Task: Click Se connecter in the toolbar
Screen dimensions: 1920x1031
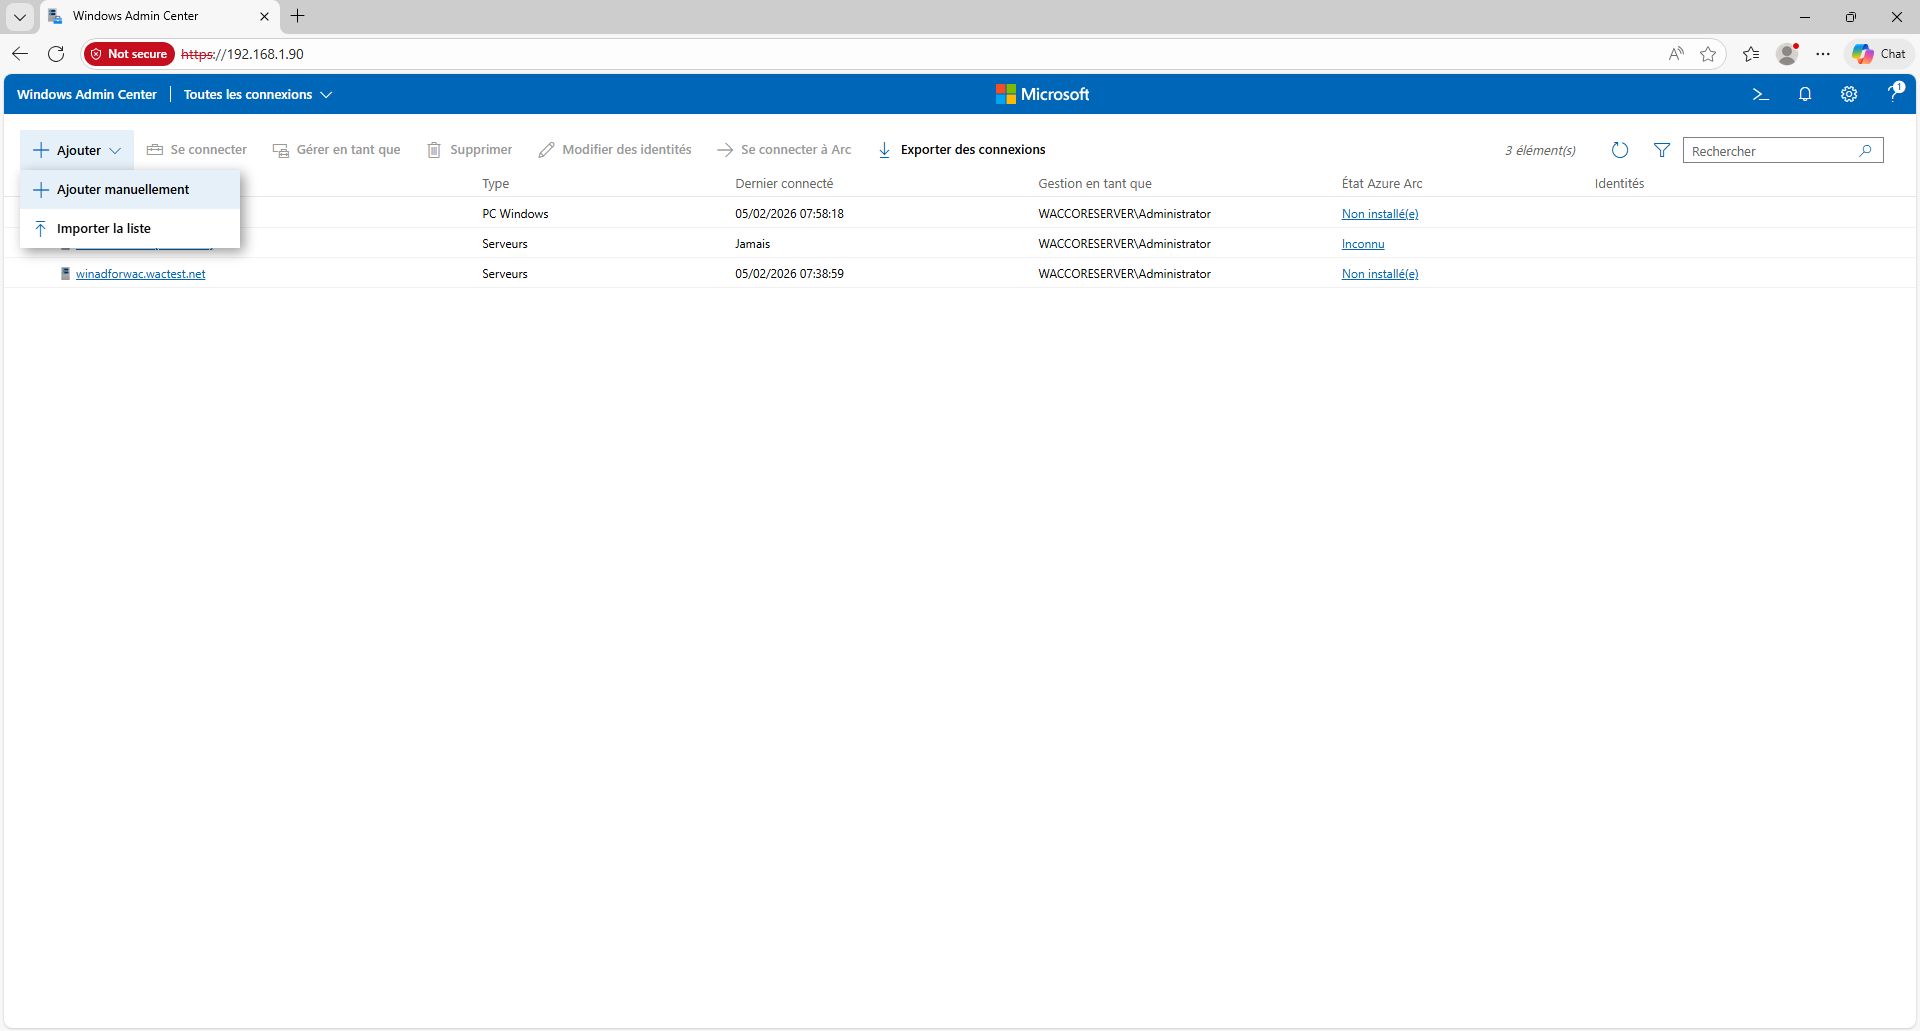Action: [197, 150]
